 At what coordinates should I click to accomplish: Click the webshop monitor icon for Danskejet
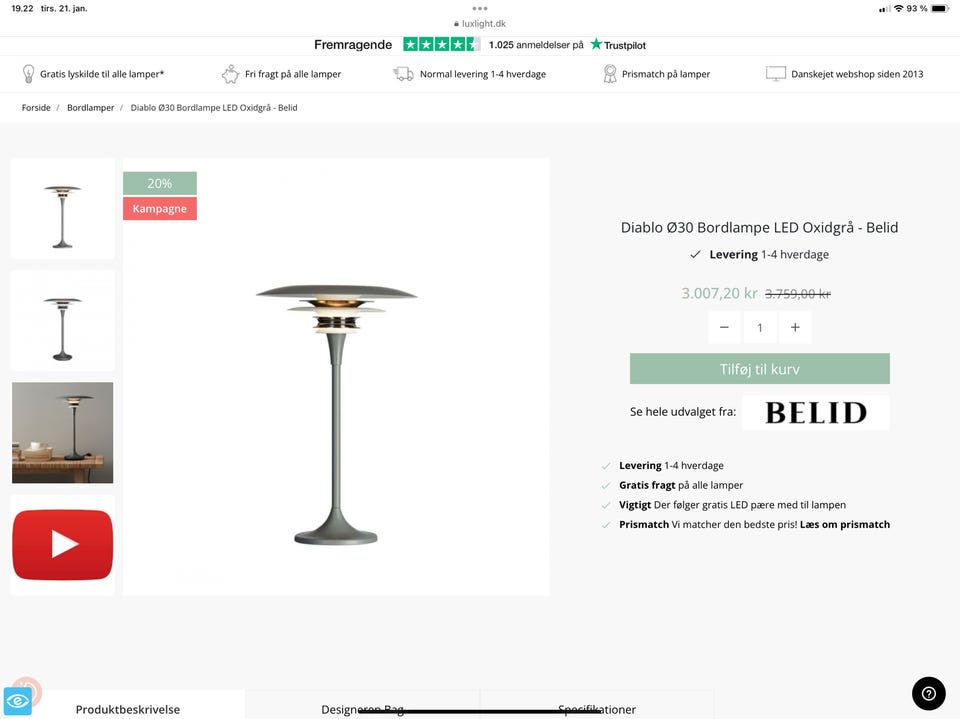776,73
